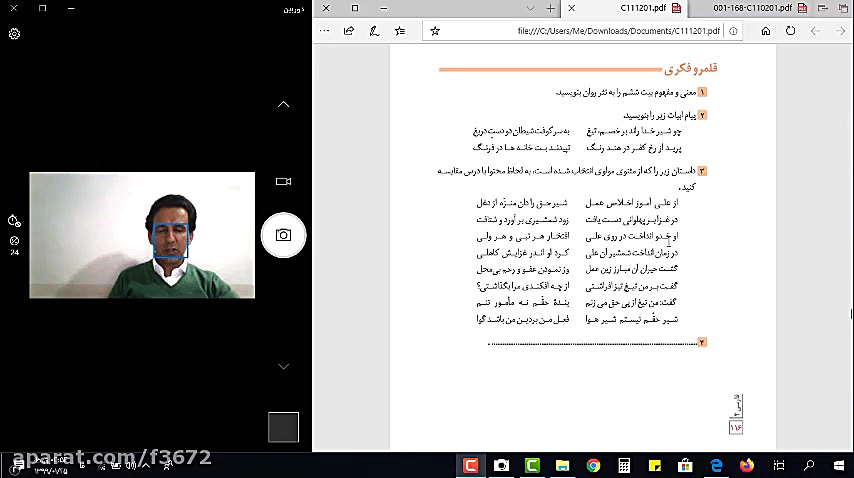
Task: Click the Set tabs aside icon
Action: click(x=823, y=8)
